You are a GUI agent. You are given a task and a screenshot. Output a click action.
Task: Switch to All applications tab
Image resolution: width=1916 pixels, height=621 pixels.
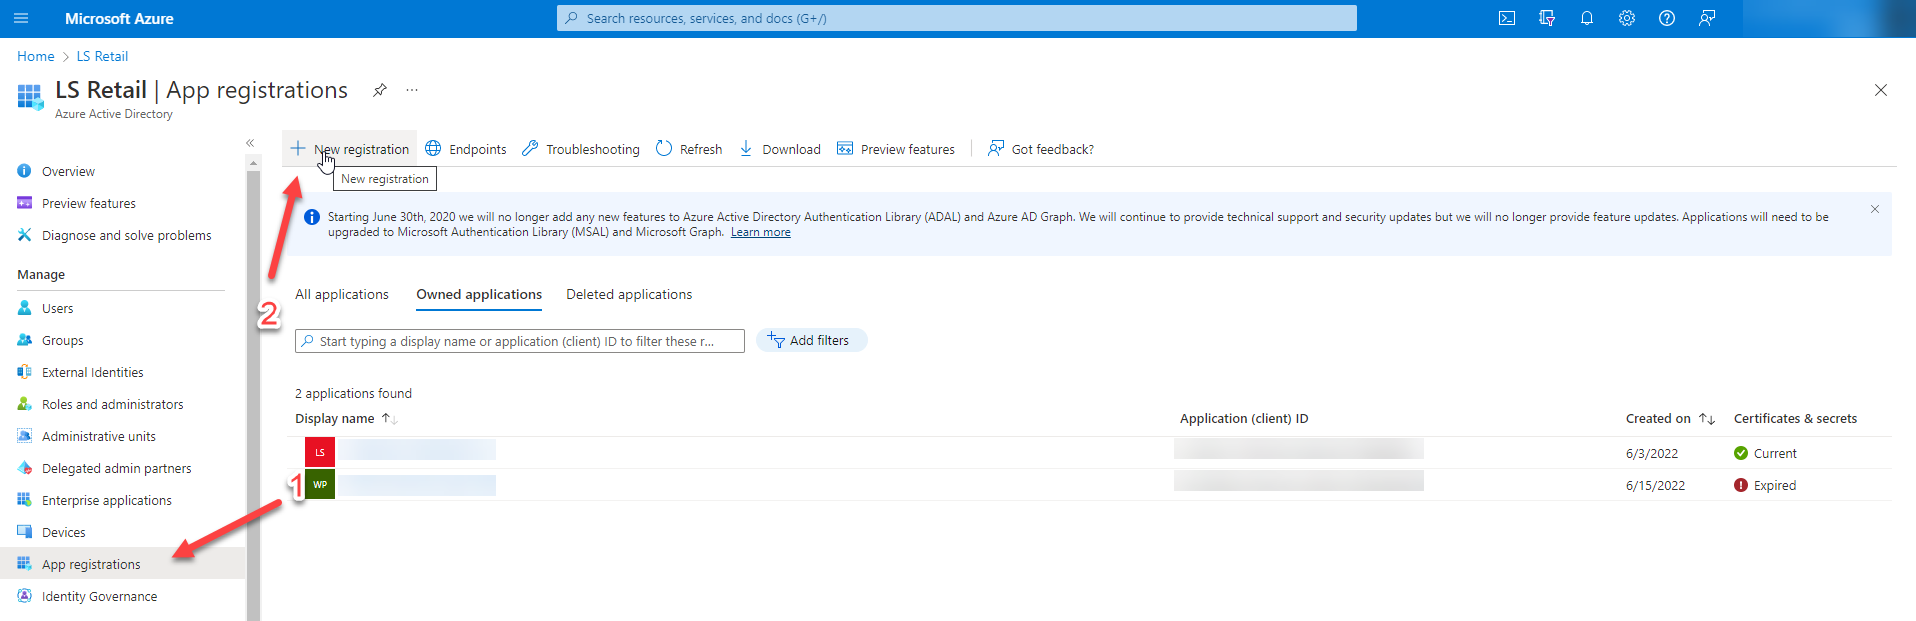point(342,294)
